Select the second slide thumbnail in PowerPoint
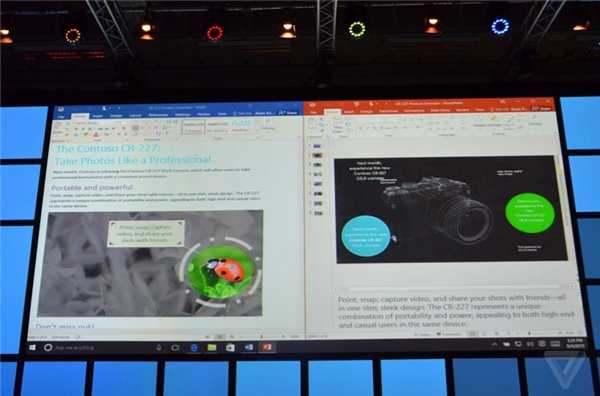The width and height of the screenshot is (600, 396). coord(317,155)
